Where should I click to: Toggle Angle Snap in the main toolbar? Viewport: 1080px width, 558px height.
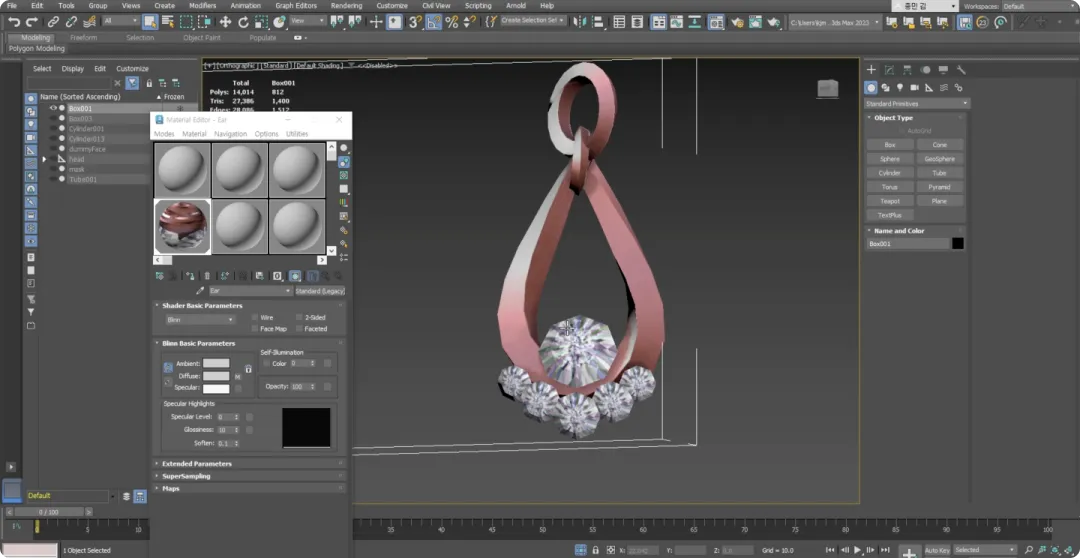click(x=433, y=22)
